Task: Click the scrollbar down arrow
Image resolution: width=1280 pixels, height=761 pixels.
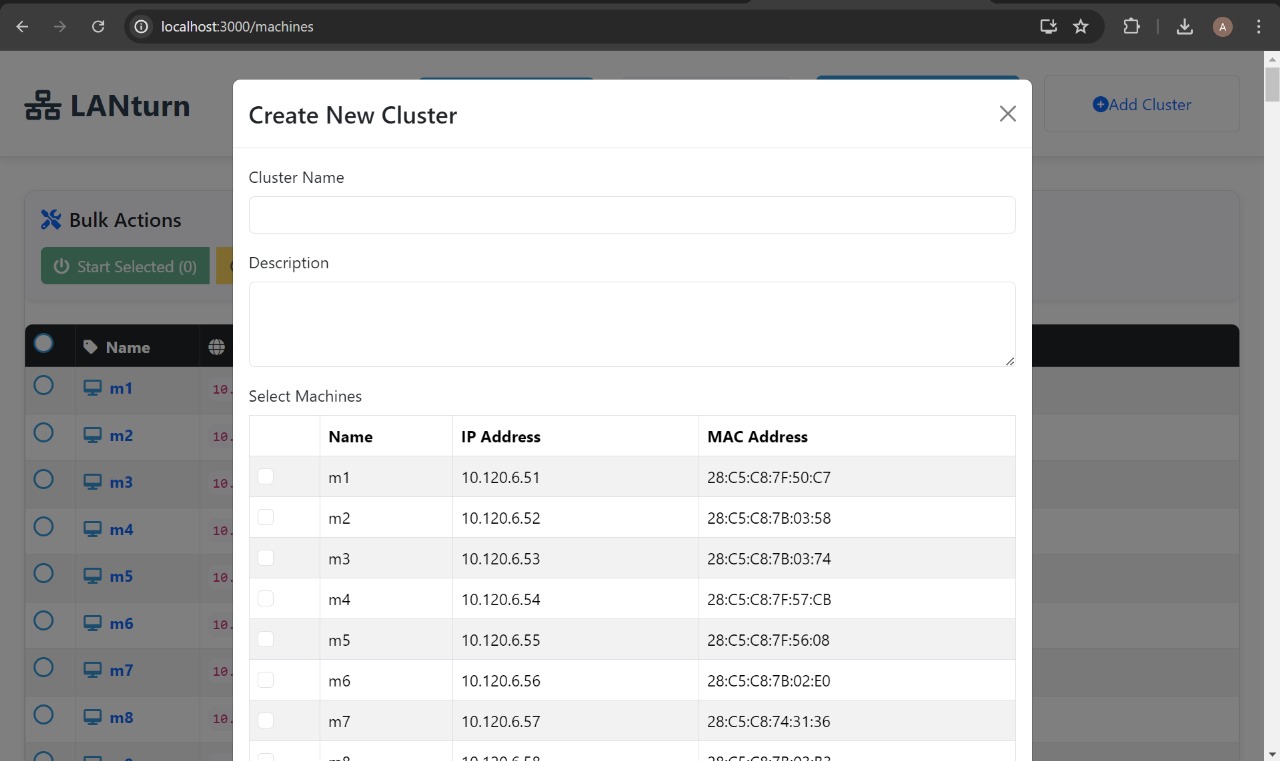Action: click(x=1272, y=753)
